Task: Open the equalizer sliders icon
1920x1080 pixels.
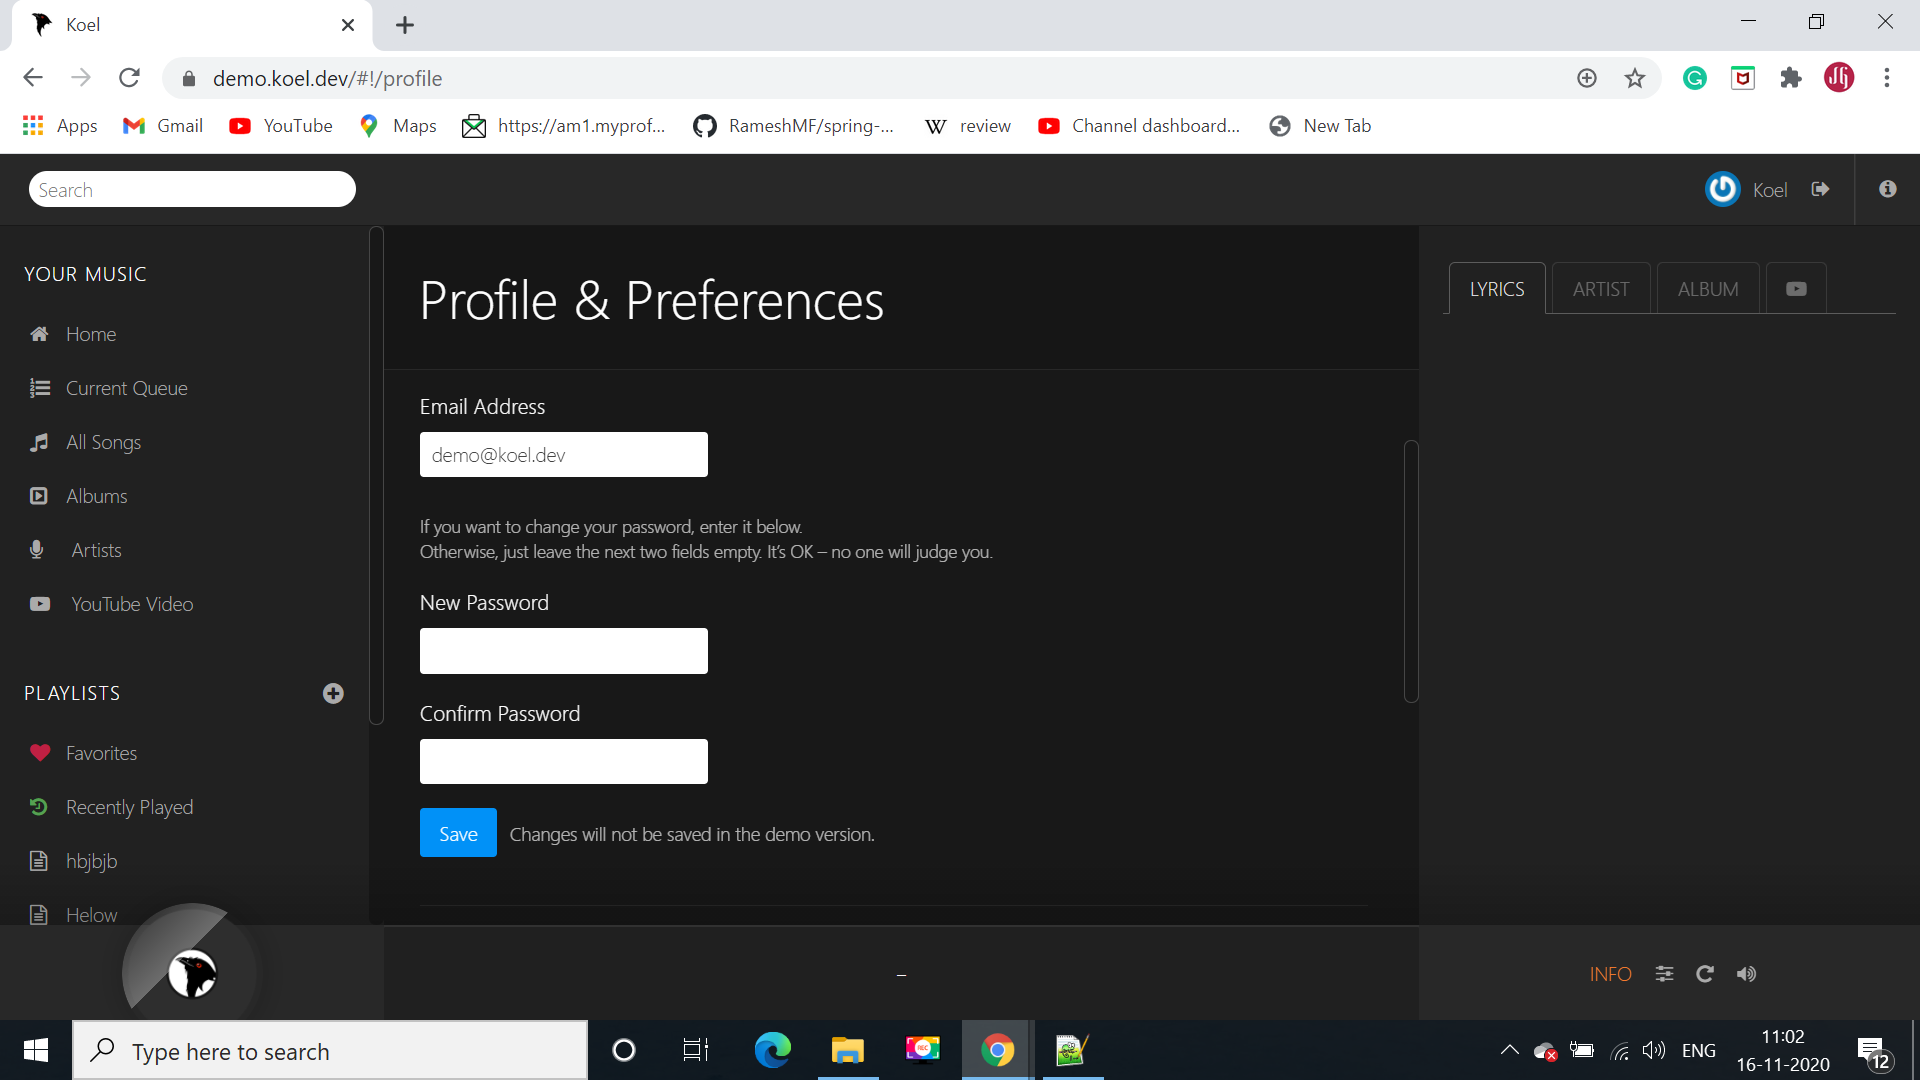Action: coord(1664,974)
